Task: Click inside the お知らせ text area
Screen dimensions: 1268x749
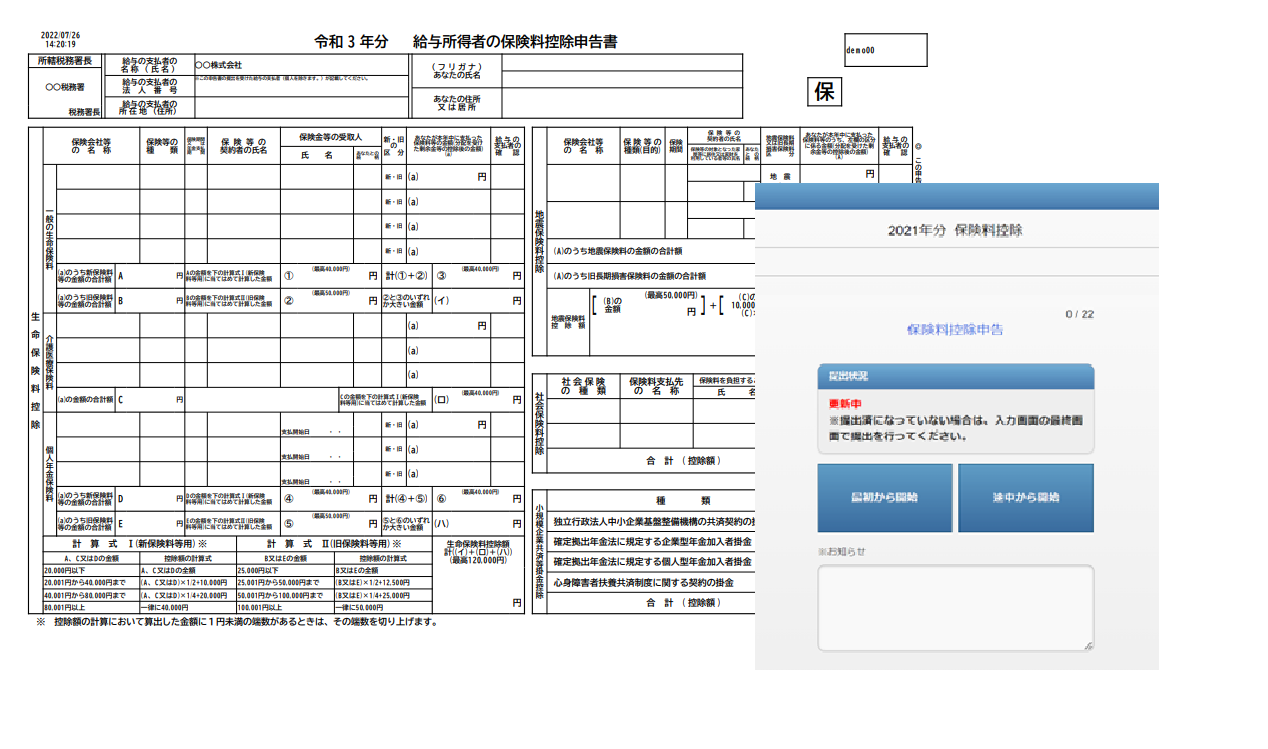Action: point(955,608)
